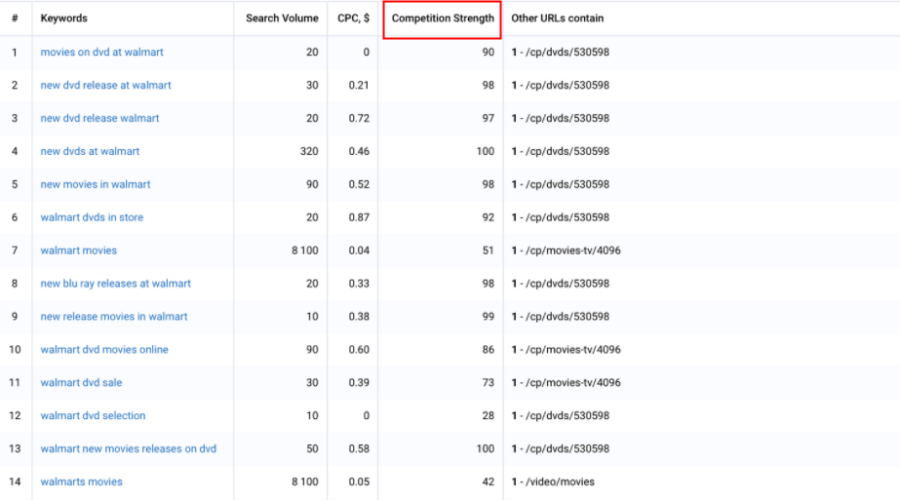
Task: Select CPC value 0.05
Action: pos(359,482)
